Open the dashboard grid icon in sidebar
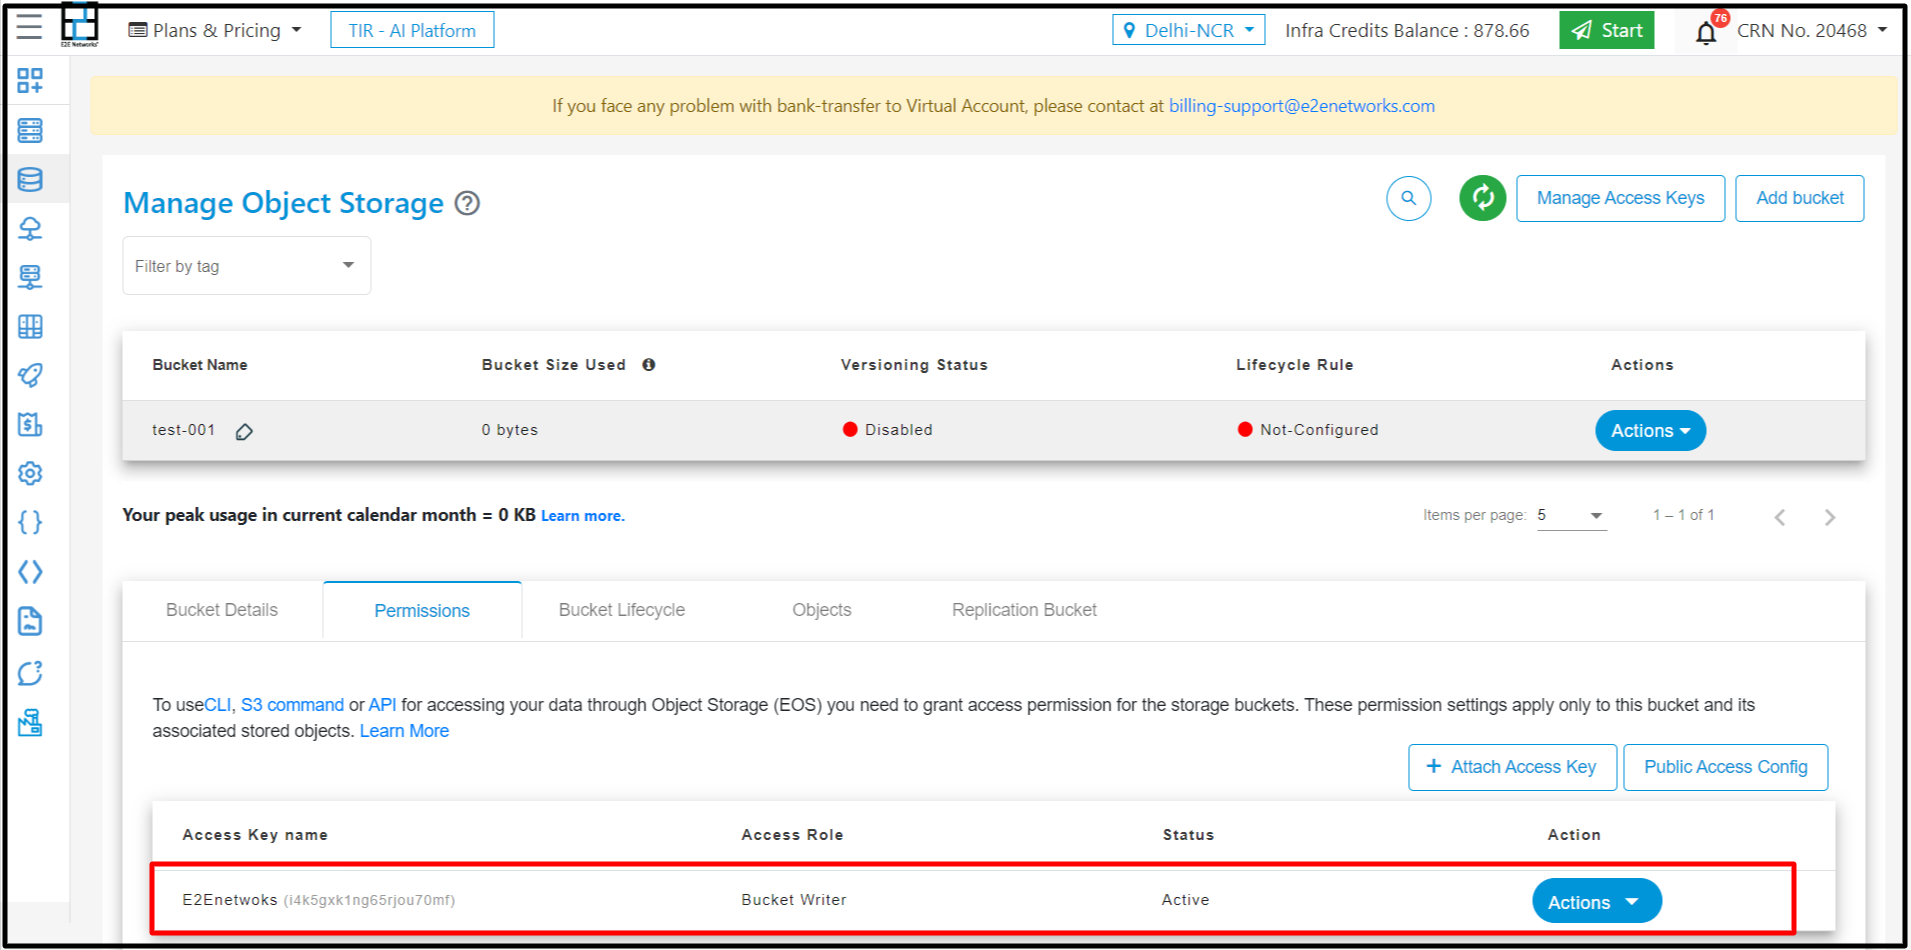 (30, 81)
